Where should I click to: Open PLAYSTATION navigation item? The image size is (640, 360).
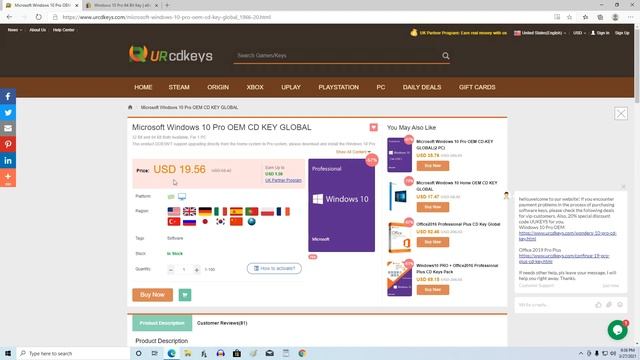[x=338, y=87]
